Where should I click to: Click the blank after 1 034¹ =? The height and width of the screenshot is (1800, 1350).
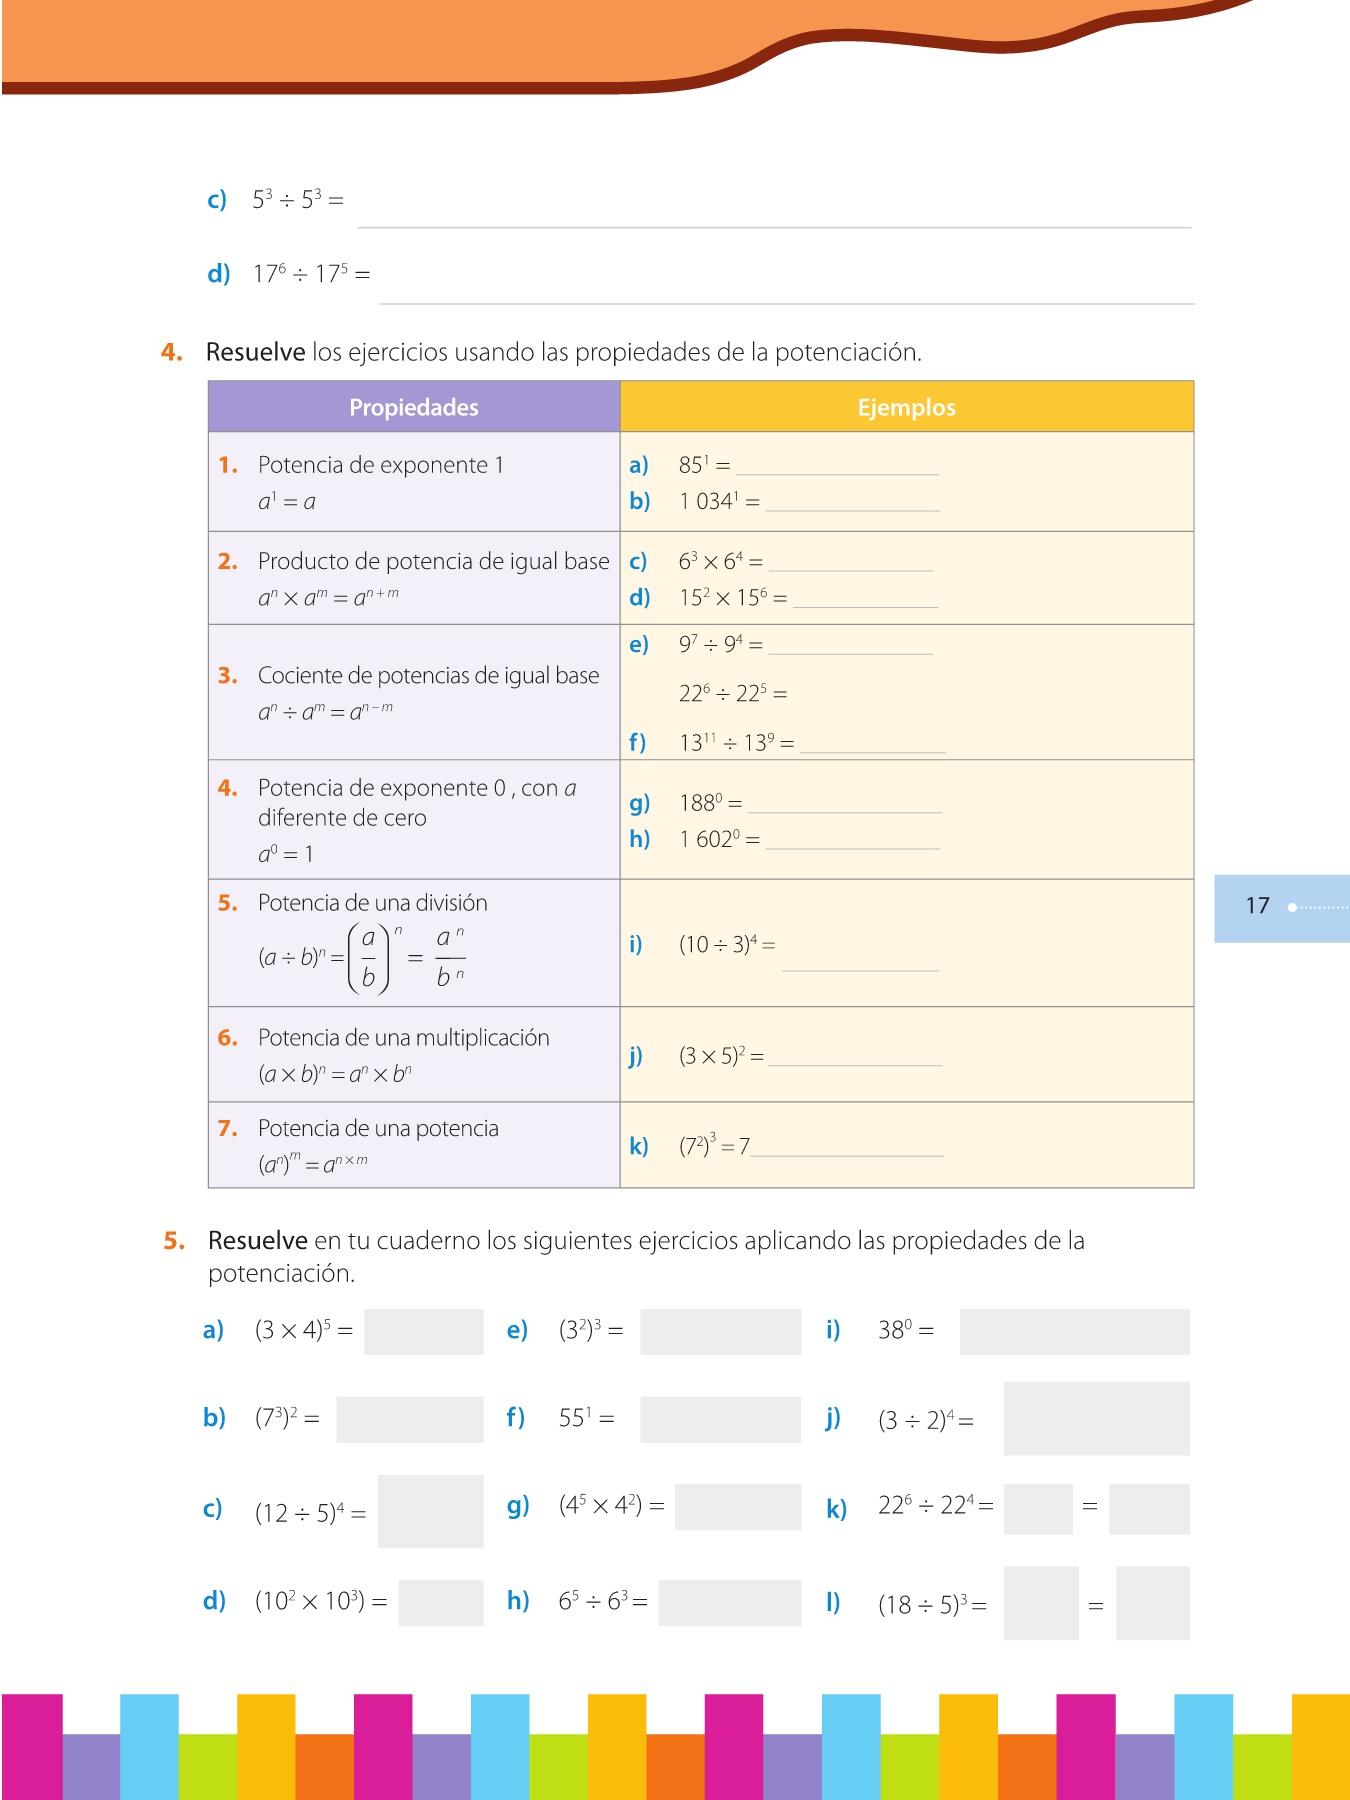[852, 503]
